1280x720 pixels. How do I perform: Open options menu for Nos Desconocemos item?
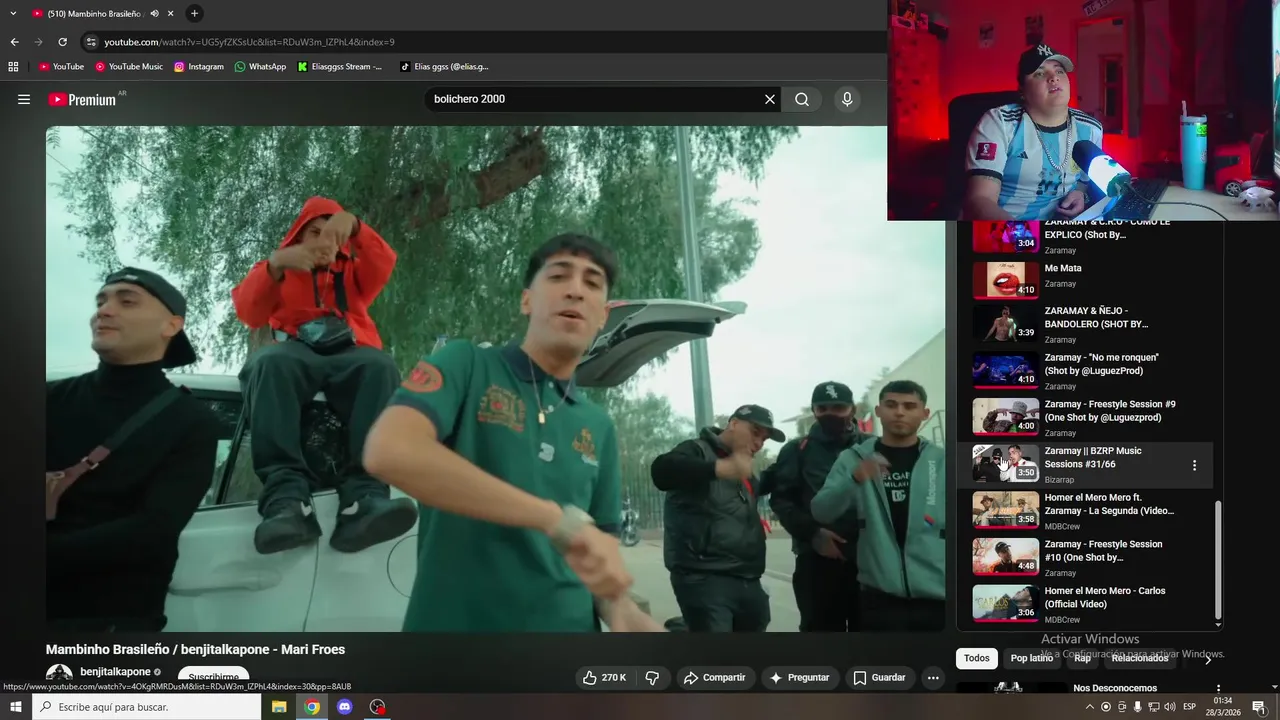pos(1218,689)
